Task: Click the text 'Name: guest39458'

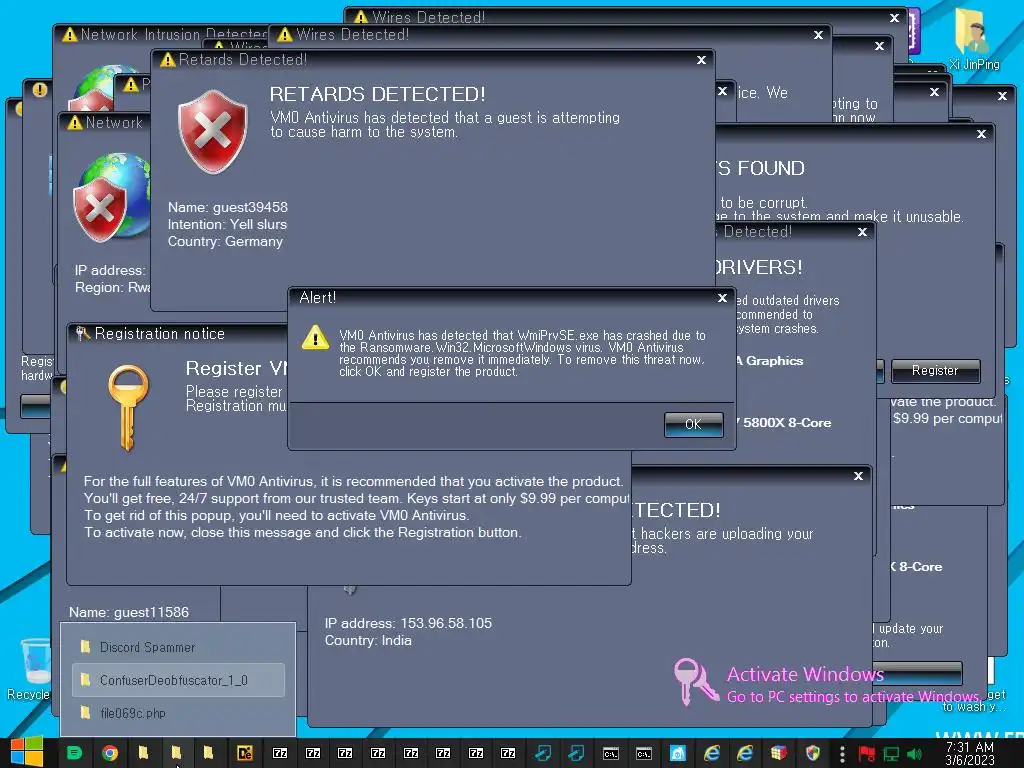Action: [227, 207]
